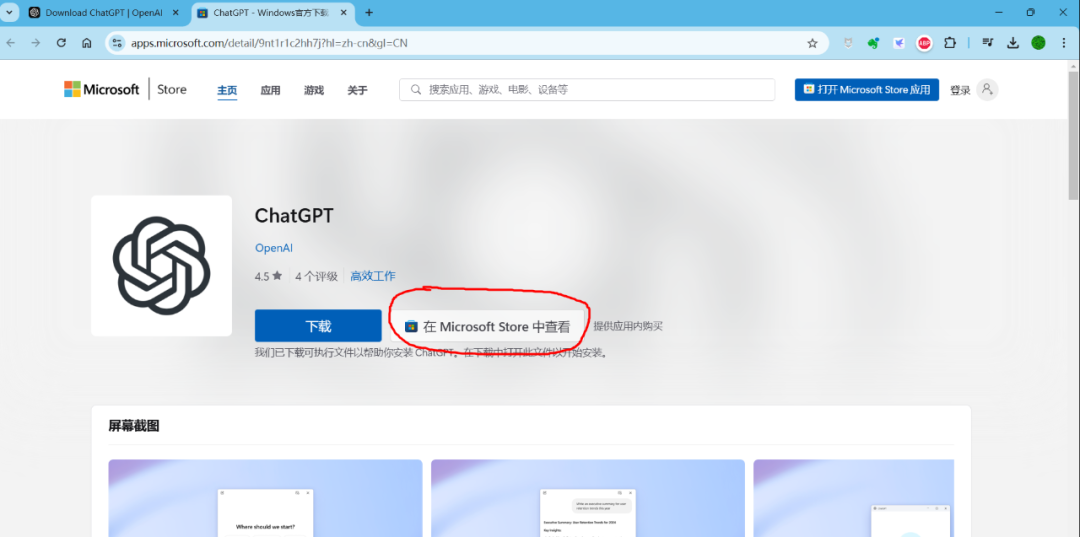Click the Microsoft logo in header
The width and height of the screenshot is (1080, 537).
[x=102, y=89]
